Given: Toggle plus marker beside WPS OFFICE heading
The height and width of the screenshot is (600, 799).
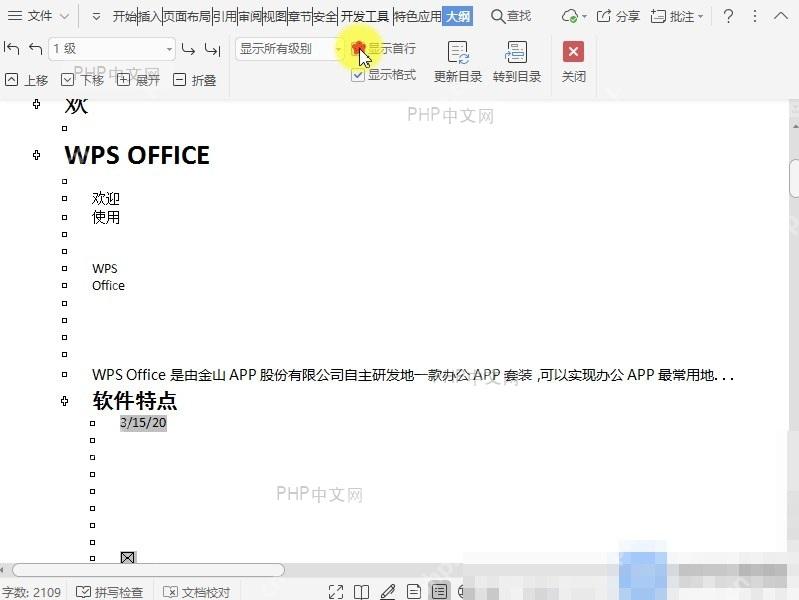Looking at the screenshot, I should click(x=36, y=155).
